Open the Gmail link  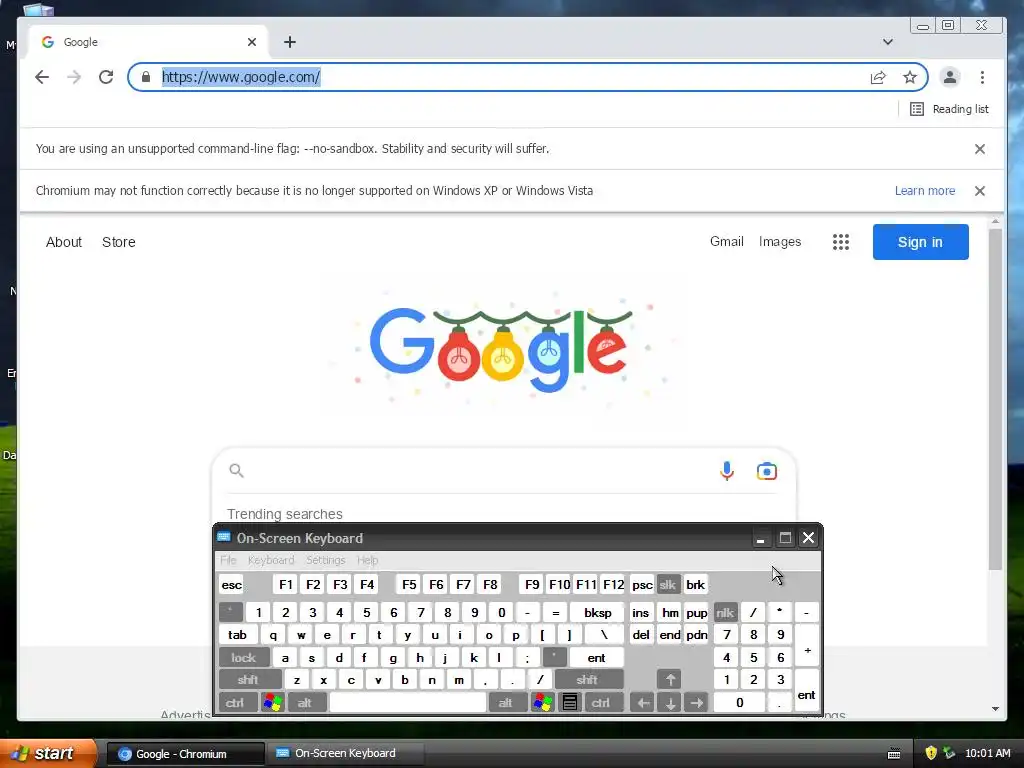tap(726, 242)
